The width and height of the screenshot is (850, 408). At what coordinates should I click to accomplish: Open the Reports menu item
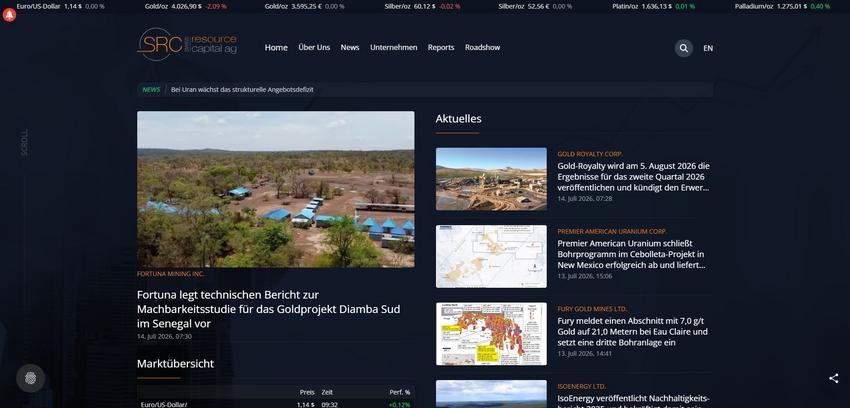441,48
